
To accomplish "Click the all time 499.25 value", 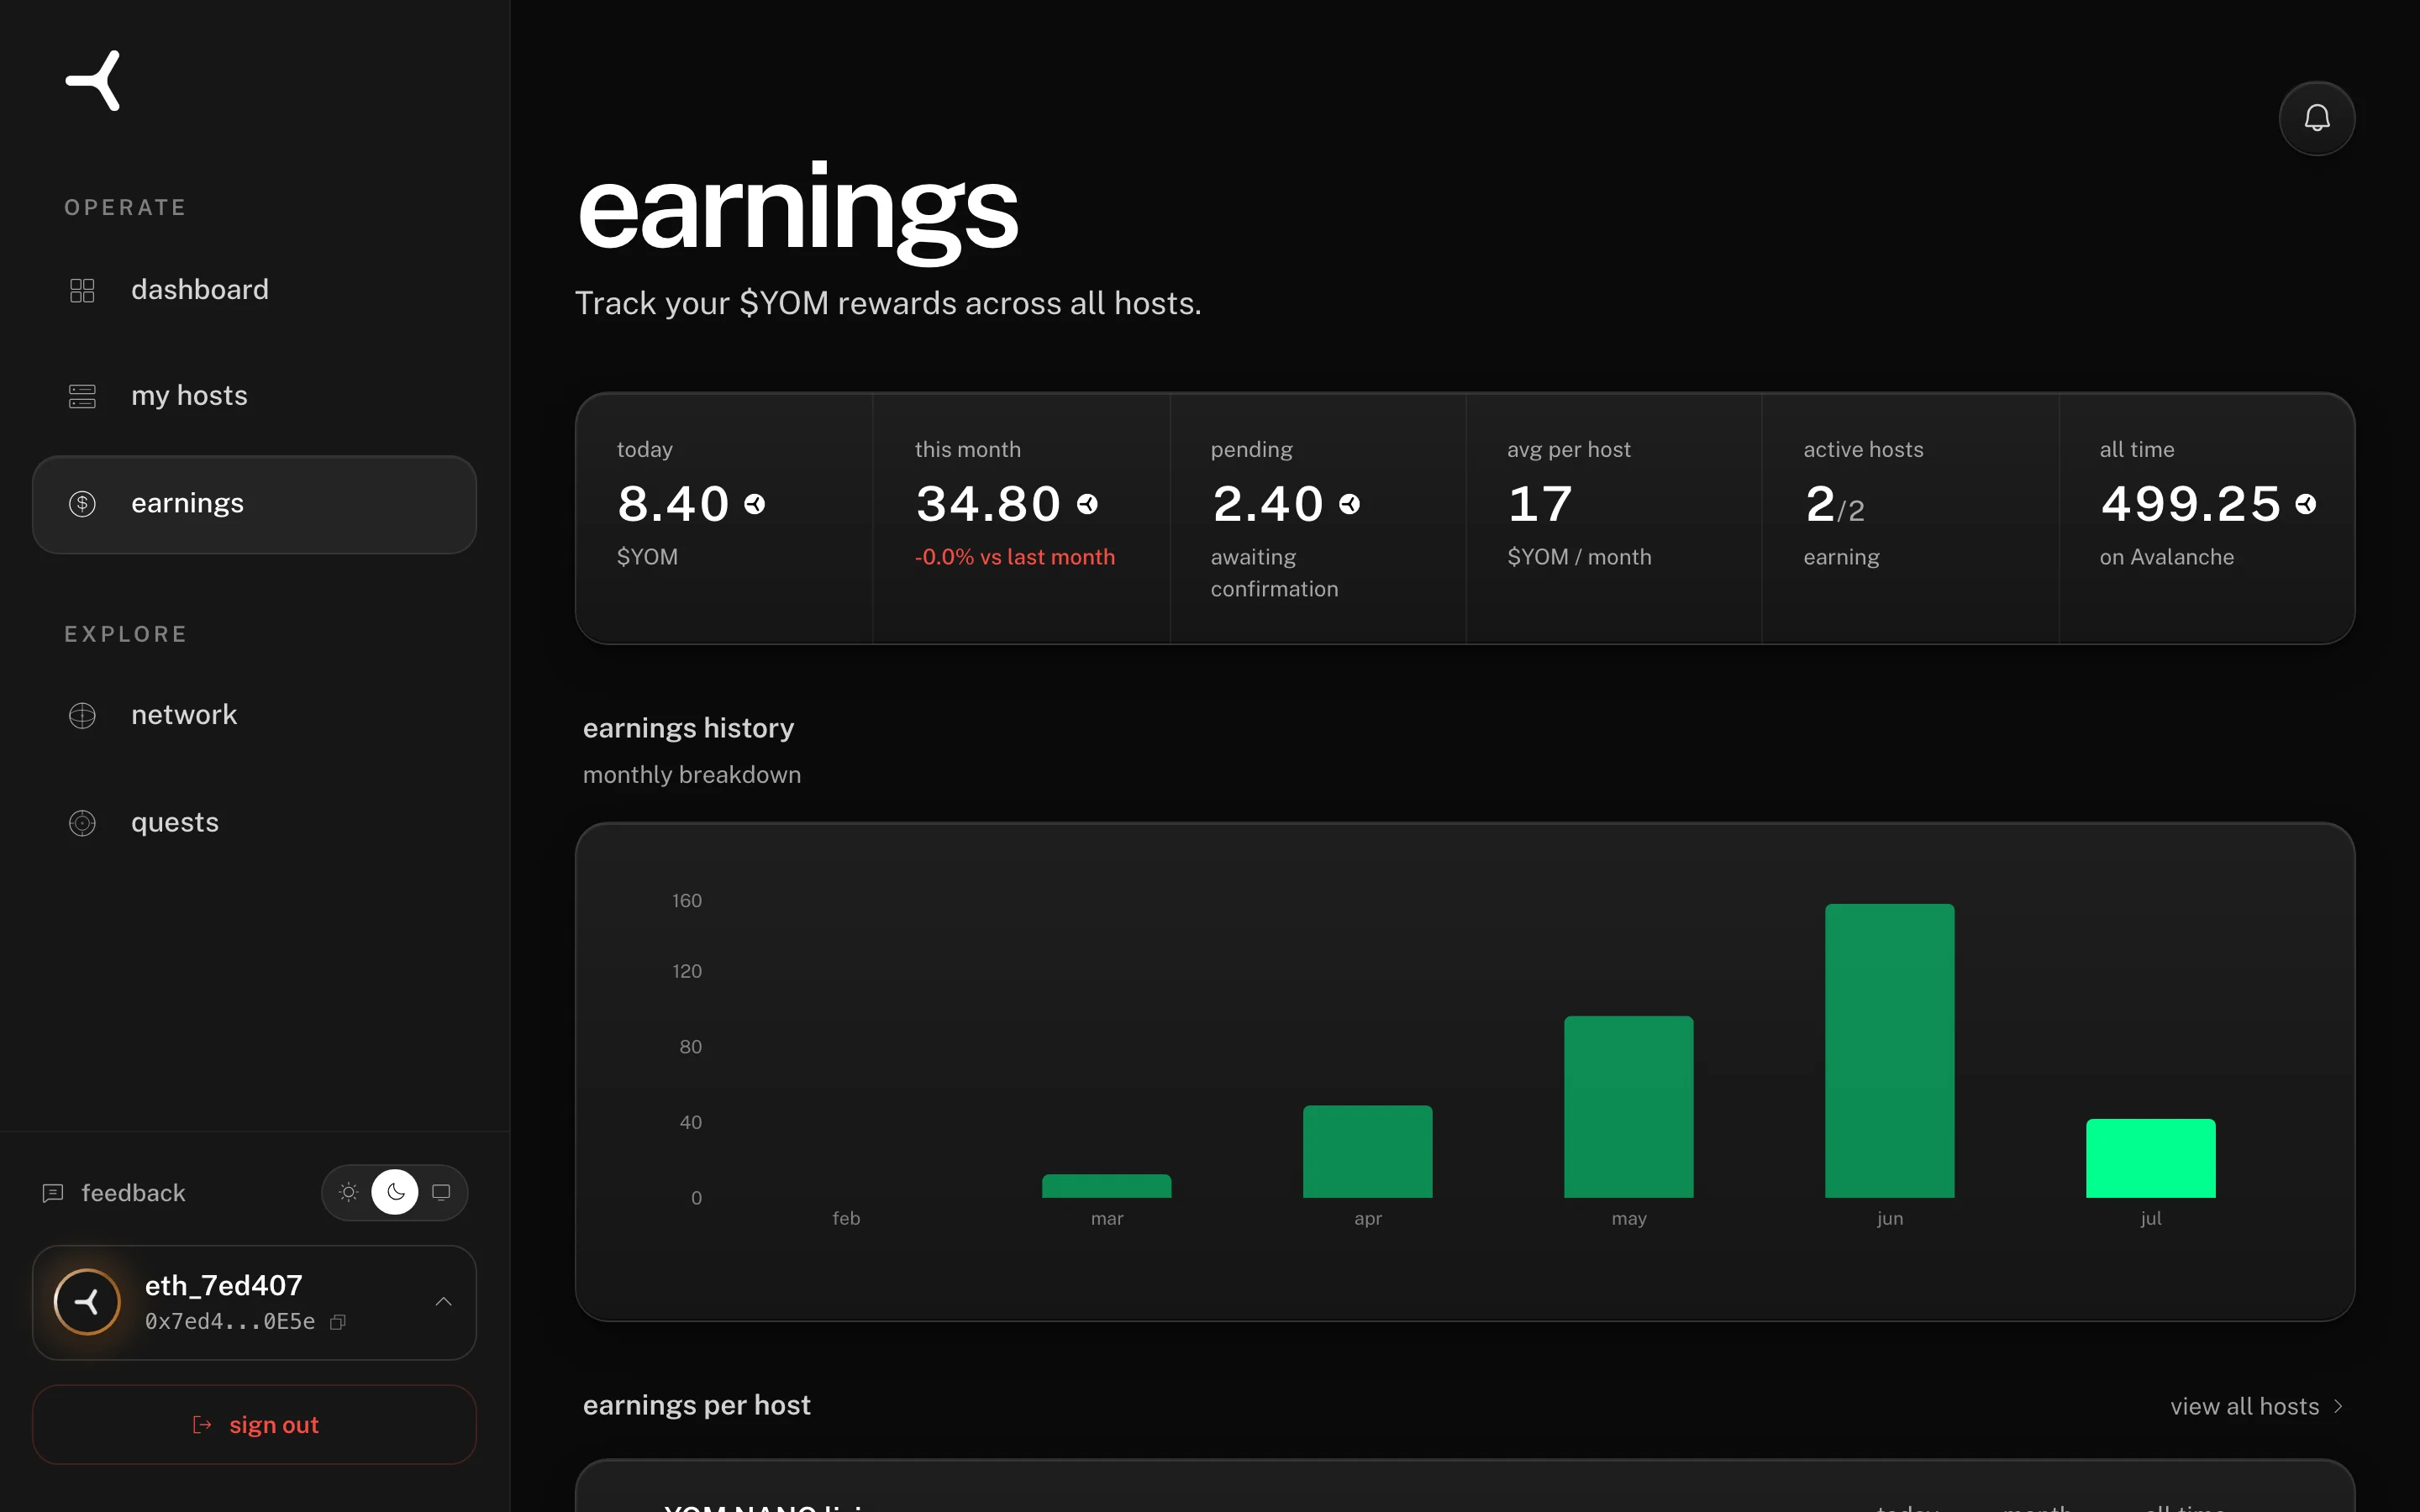I will 2190,504.
